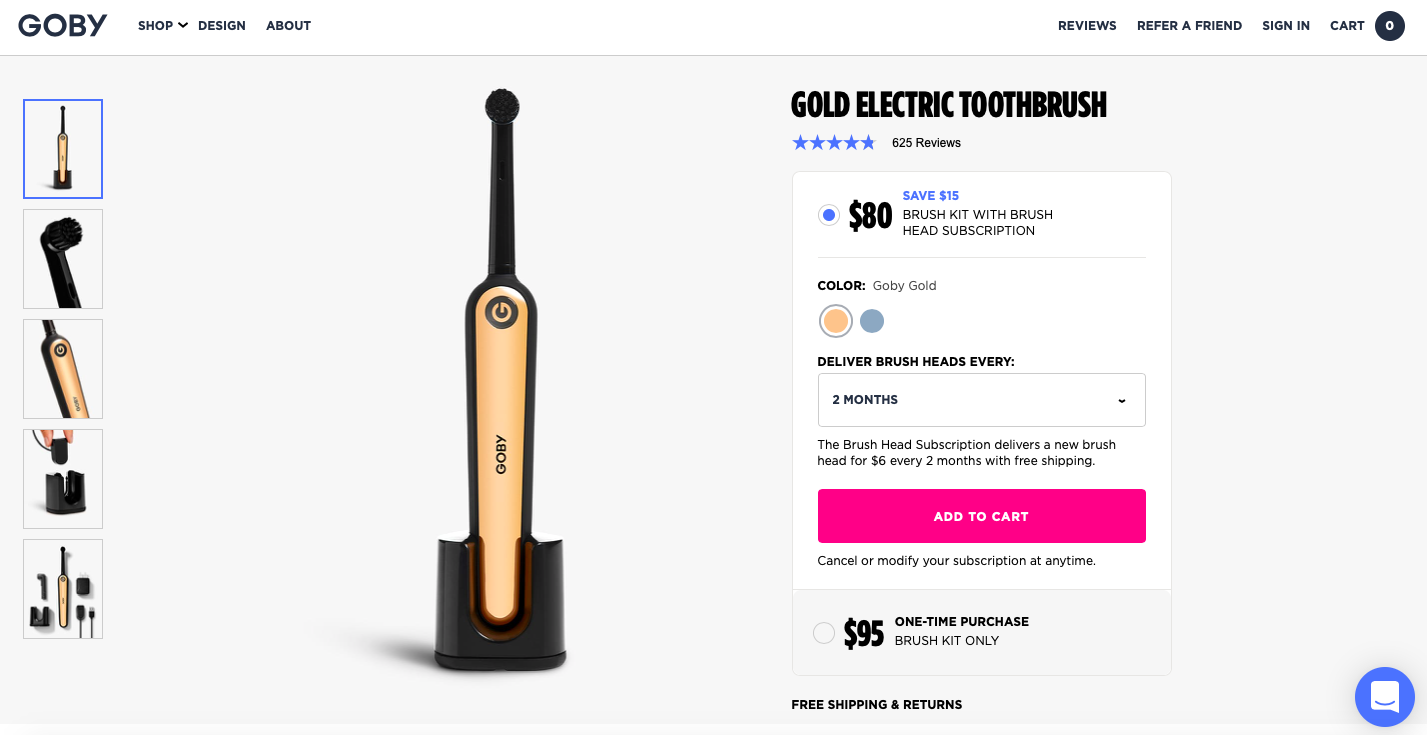The height and width of the screenshot is (735, 1427).
Task: Select the full kit contents thumbnail
Action: 63,589
